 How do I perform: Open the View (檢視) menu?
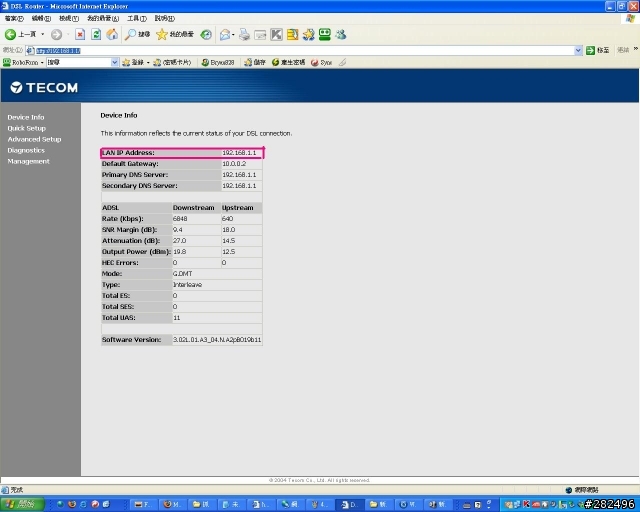tap(69, 18)
